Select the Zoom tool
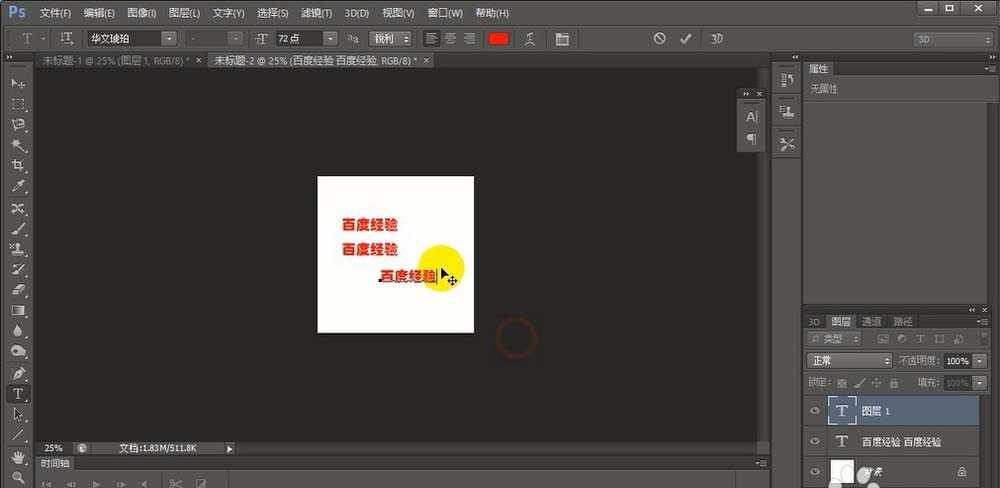The image size is (1000, 488). (x=18, y=477)
